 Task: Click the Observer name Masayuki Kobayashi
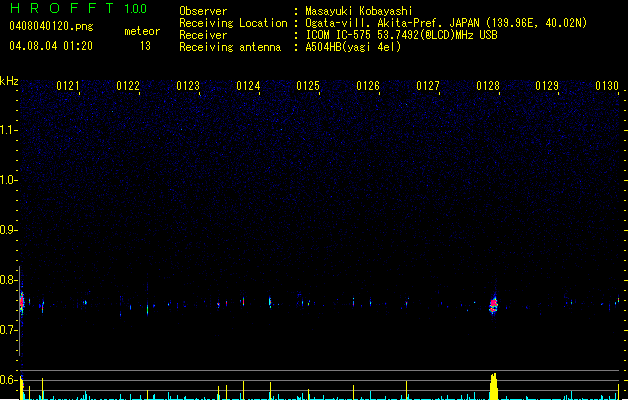pyautogui.click(x=359, y=11)
